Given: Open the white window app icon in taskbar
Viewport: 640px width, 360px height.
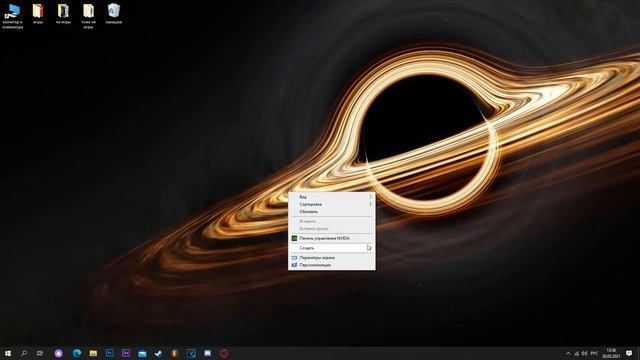Looking at the screenshot, I should point(208,353).
